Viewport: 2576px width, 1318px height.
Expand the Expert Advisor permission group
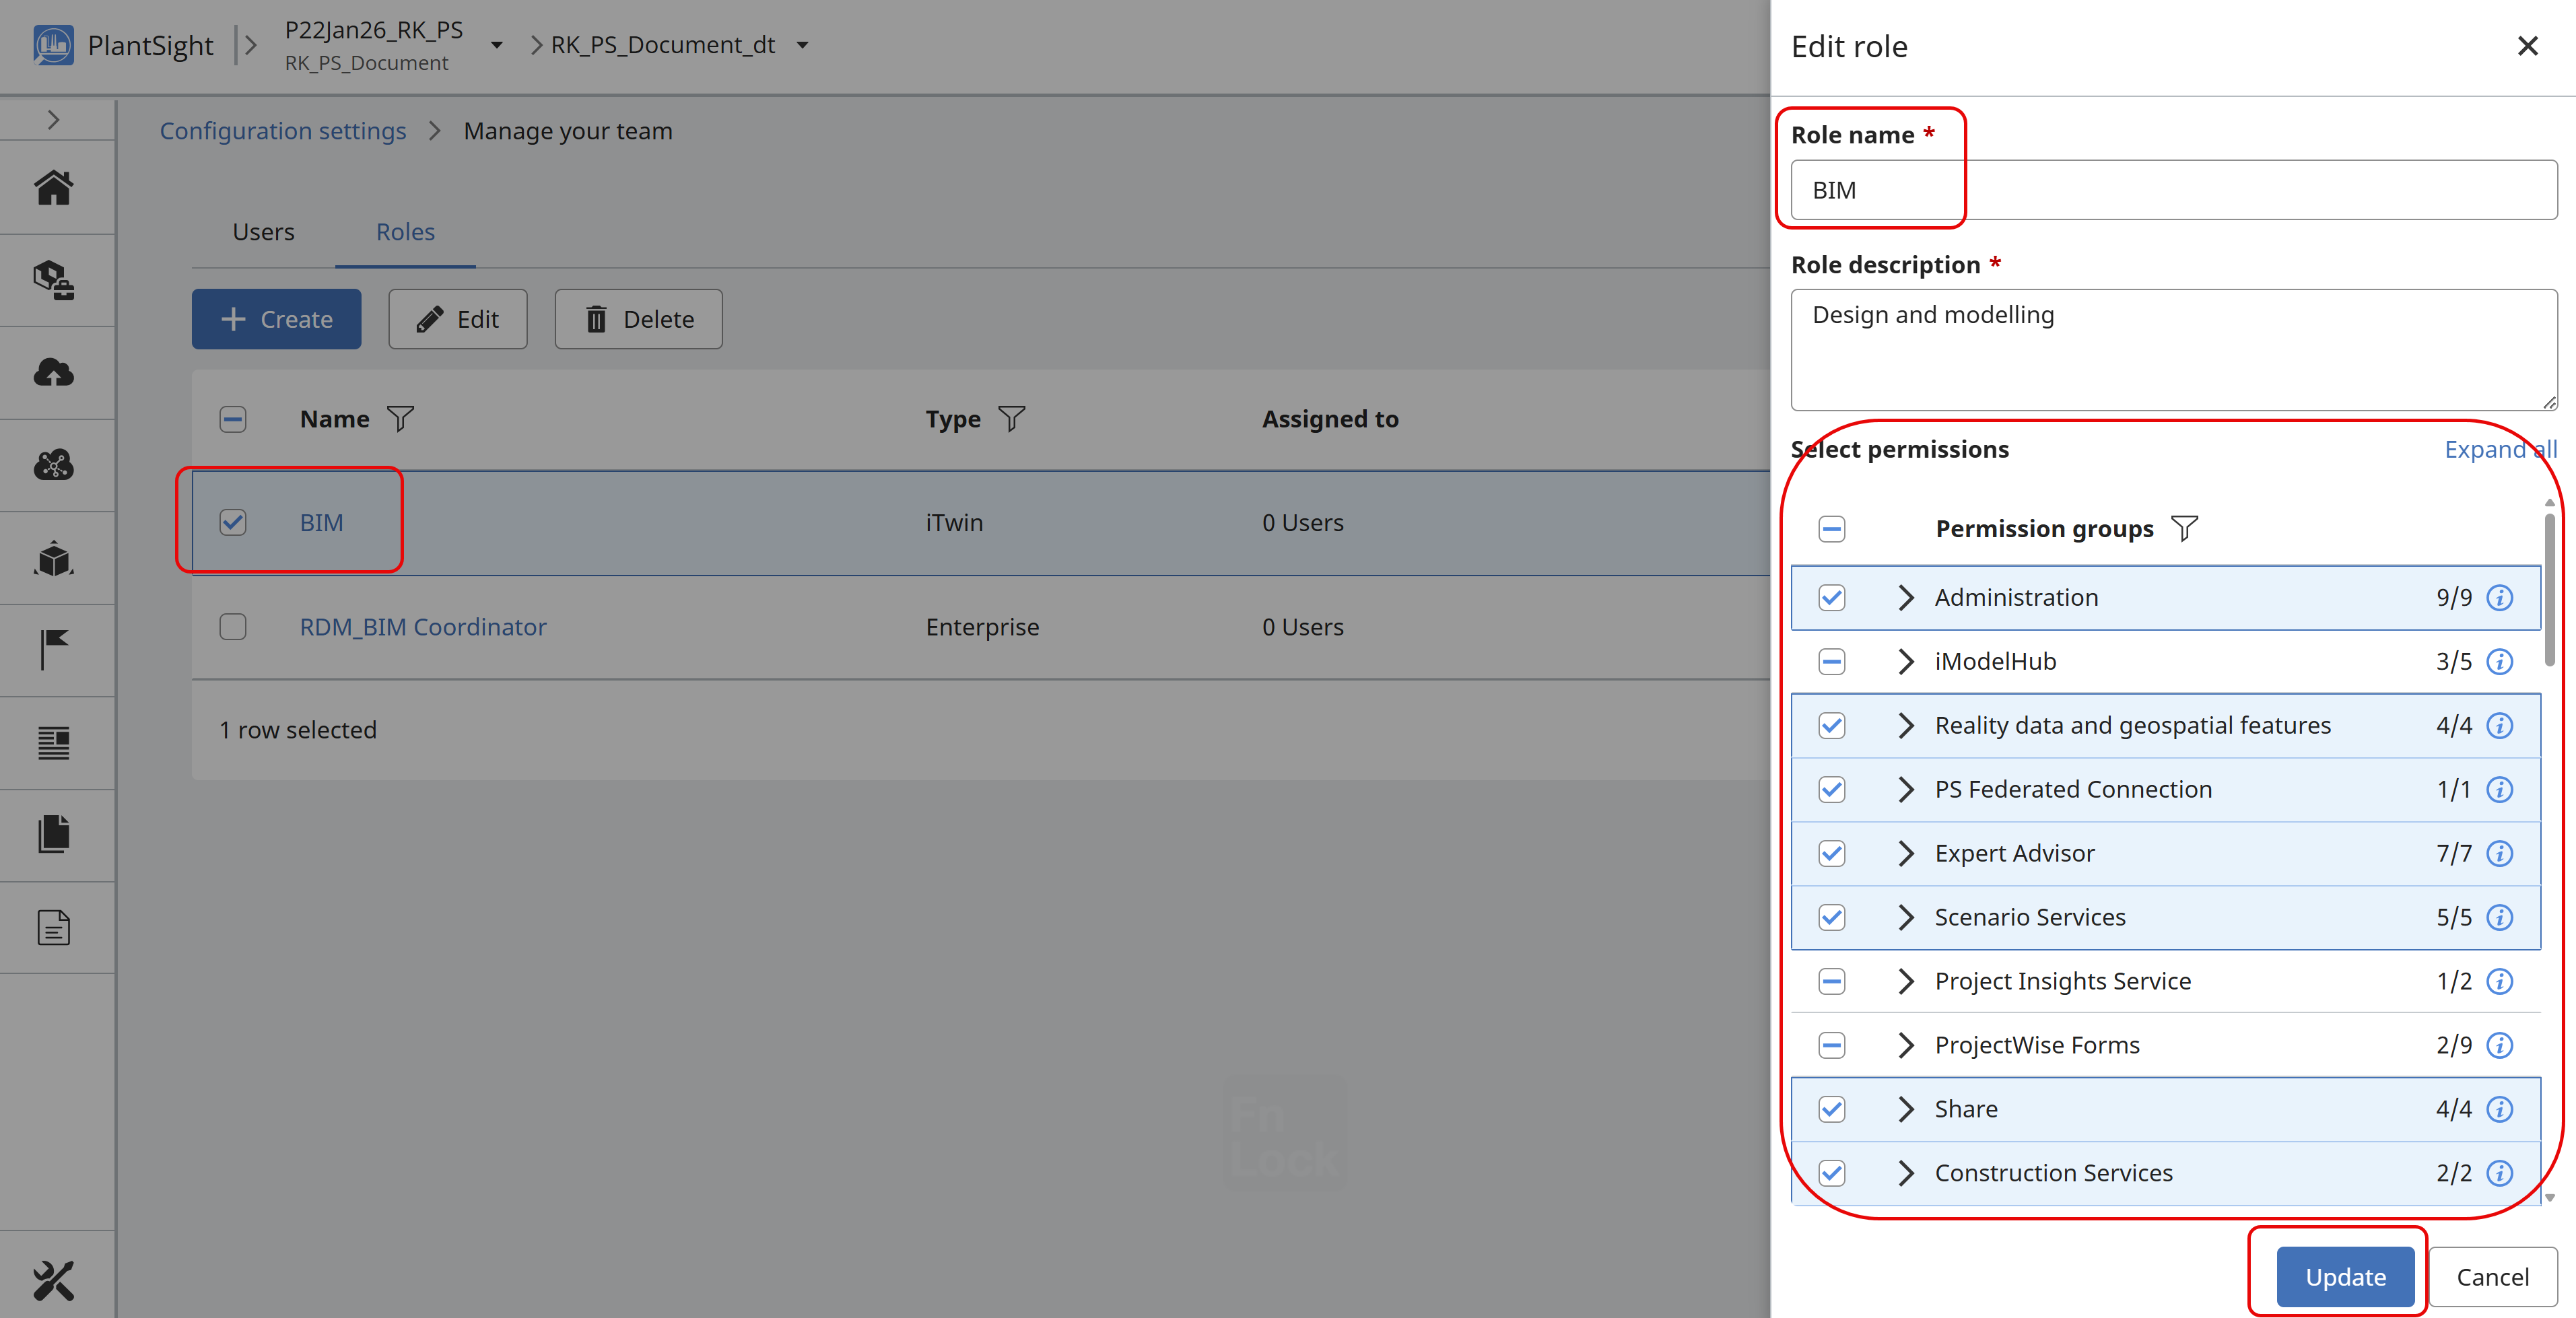(x=1905, y=854)
